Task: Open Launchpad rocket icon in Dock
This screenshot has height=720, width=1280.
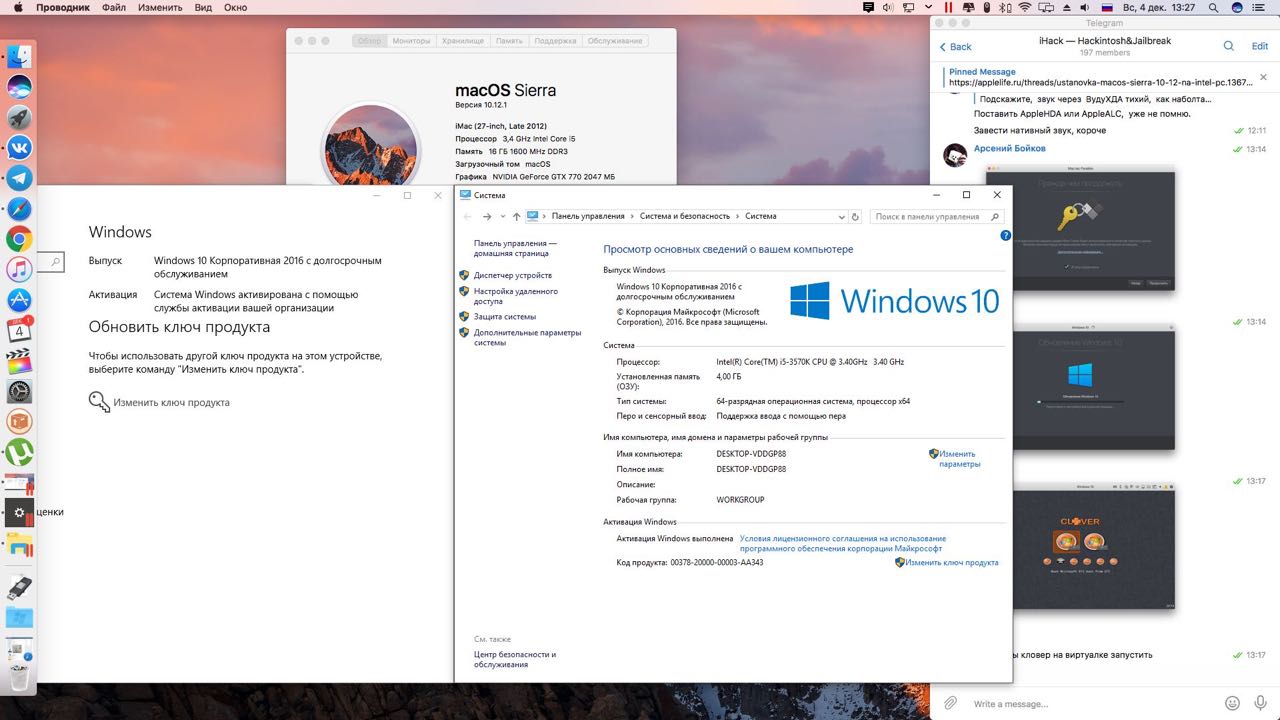Action: tap(20, 117)
